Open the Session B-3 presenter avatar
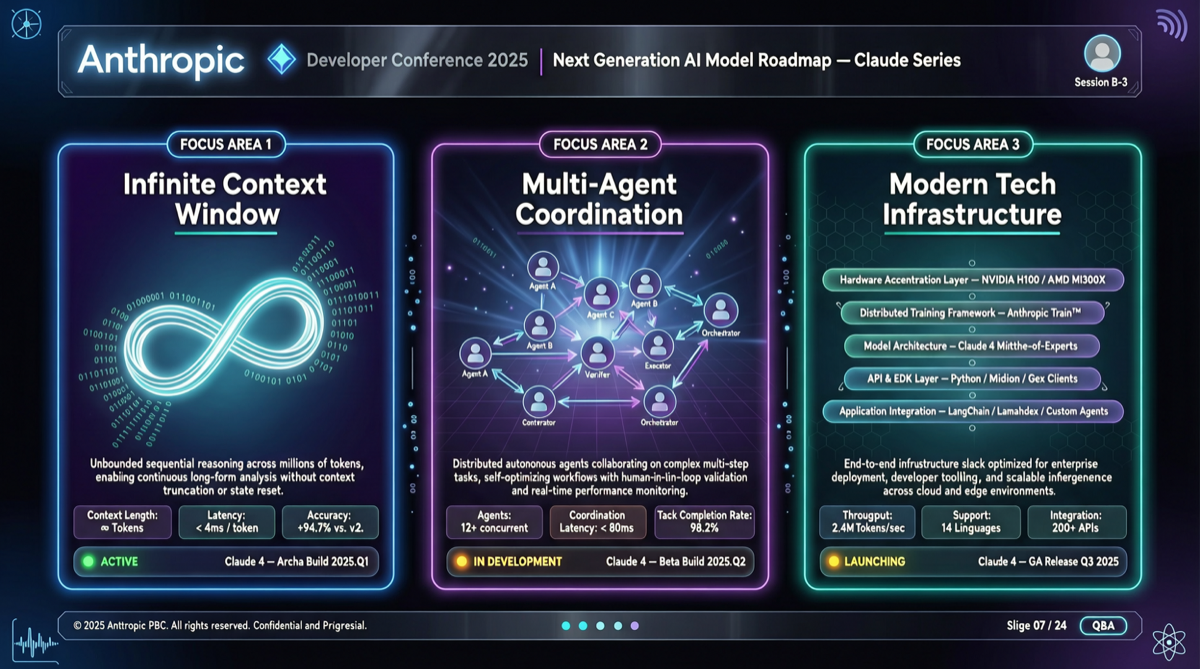Screen dimensions: 1200x669 1102,53
